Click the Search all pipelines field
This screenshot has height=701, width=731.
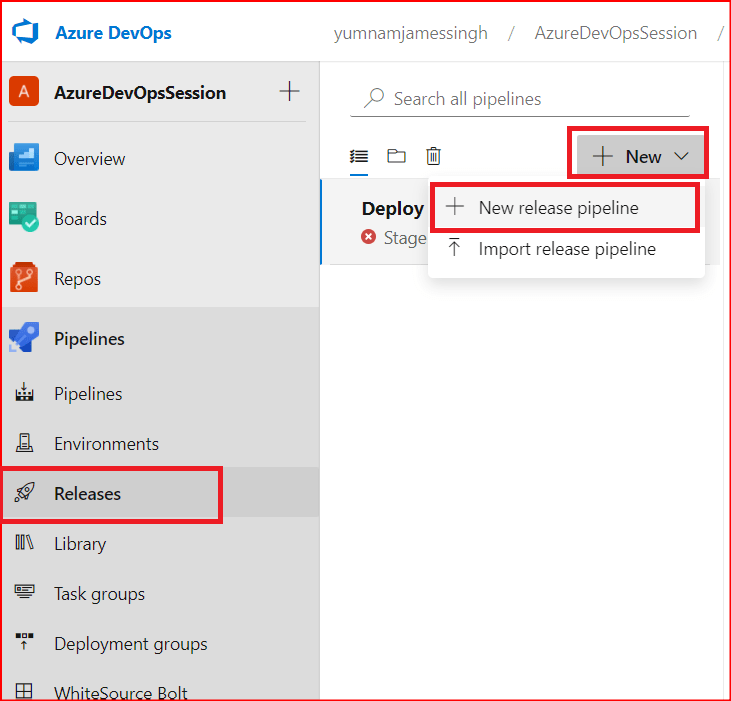click(x=530, y=99)
